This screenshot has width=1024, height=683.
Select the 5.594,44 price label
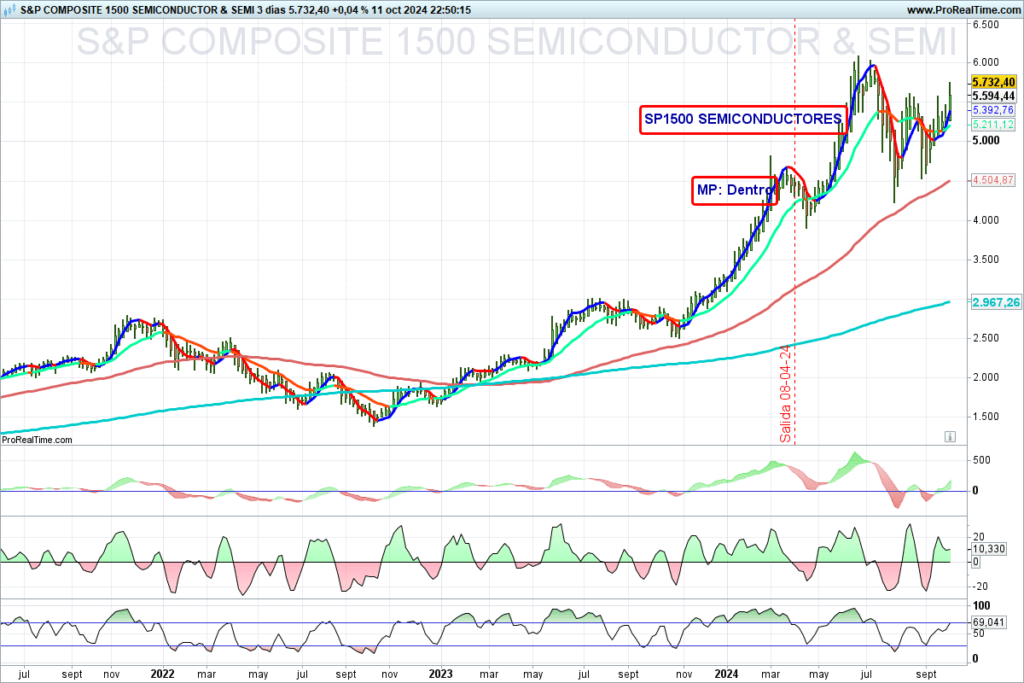click(x=993, y=96)
